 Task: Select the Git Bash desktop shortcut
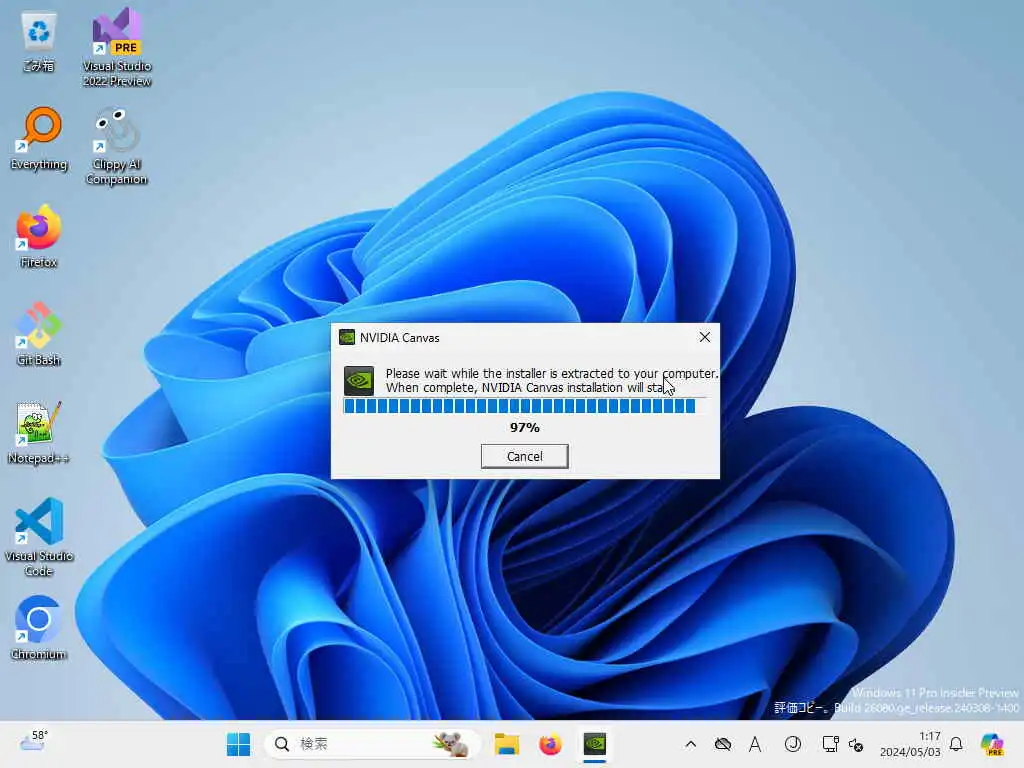point(39,334)
